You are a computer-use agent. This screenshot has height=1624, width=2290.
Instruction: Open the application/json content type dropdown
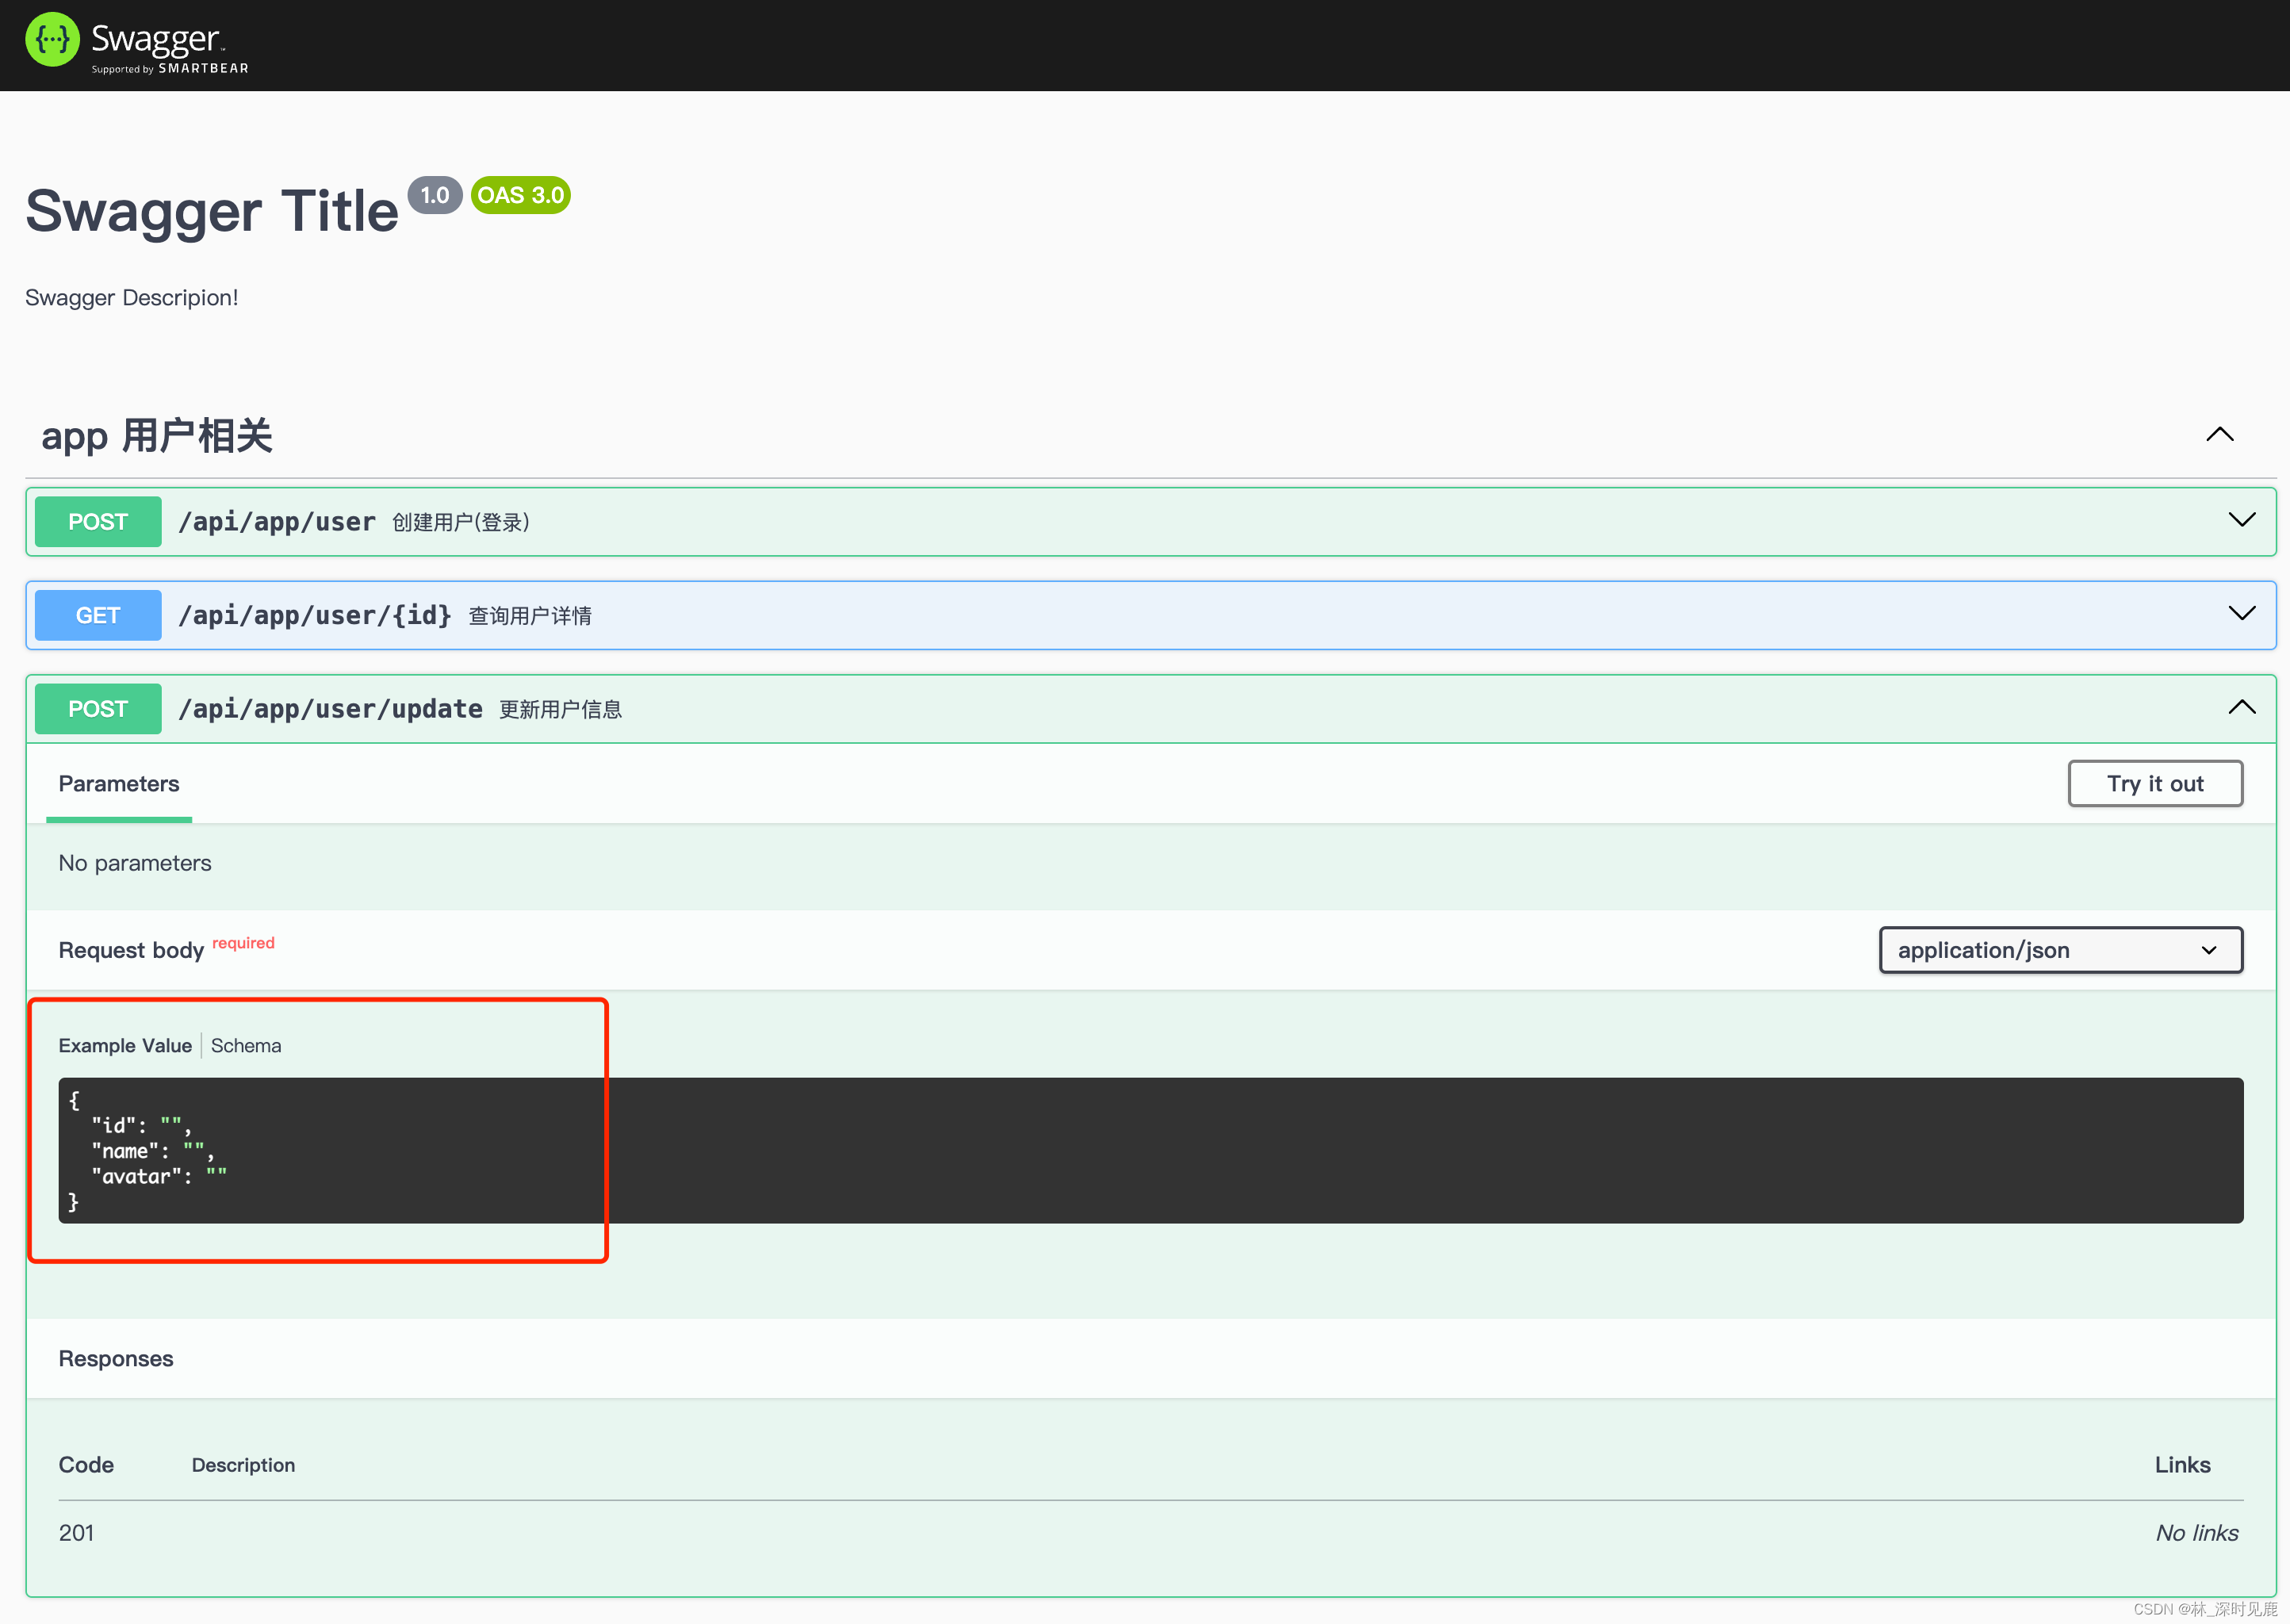(x=2060, y=950)
